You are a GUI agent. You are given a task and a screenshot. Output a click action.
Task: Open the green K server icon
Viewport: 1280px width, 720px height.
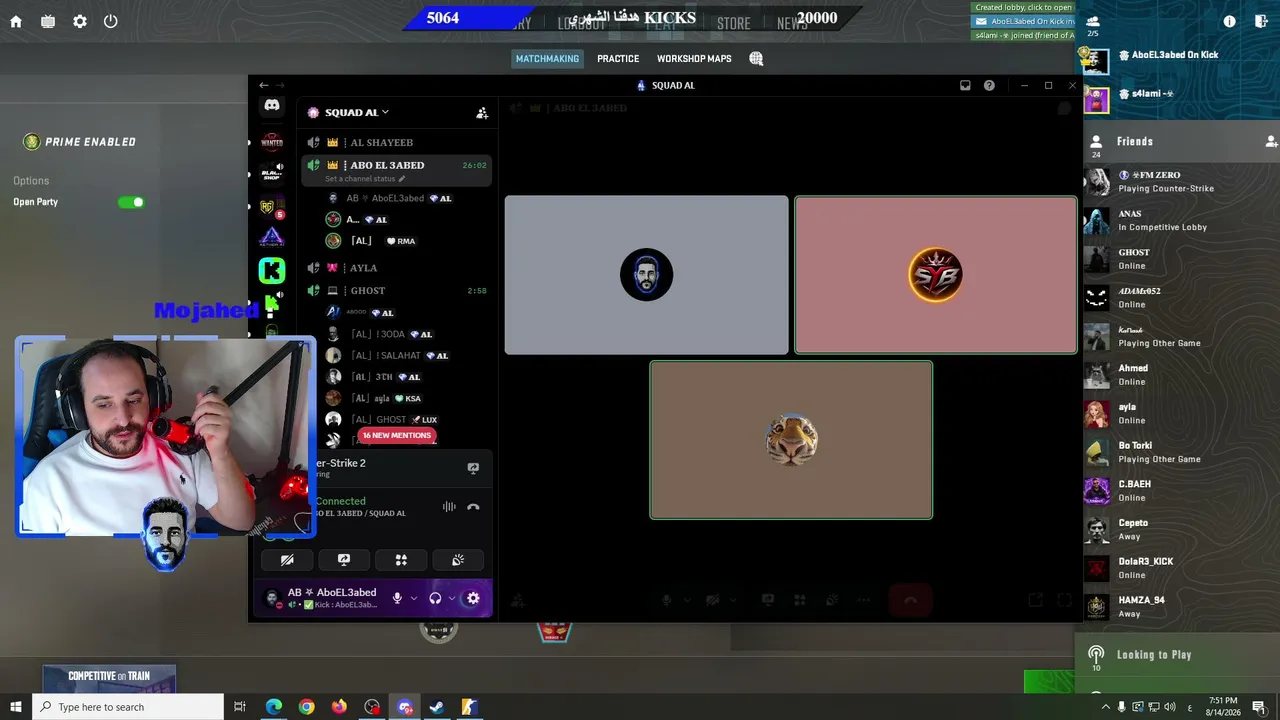[272, 270]
